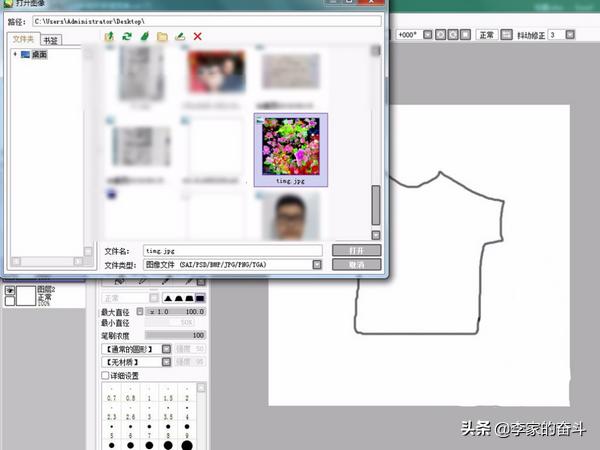
Task: Switch to the 文件夹 tab
Action: (x=23, y=39)
